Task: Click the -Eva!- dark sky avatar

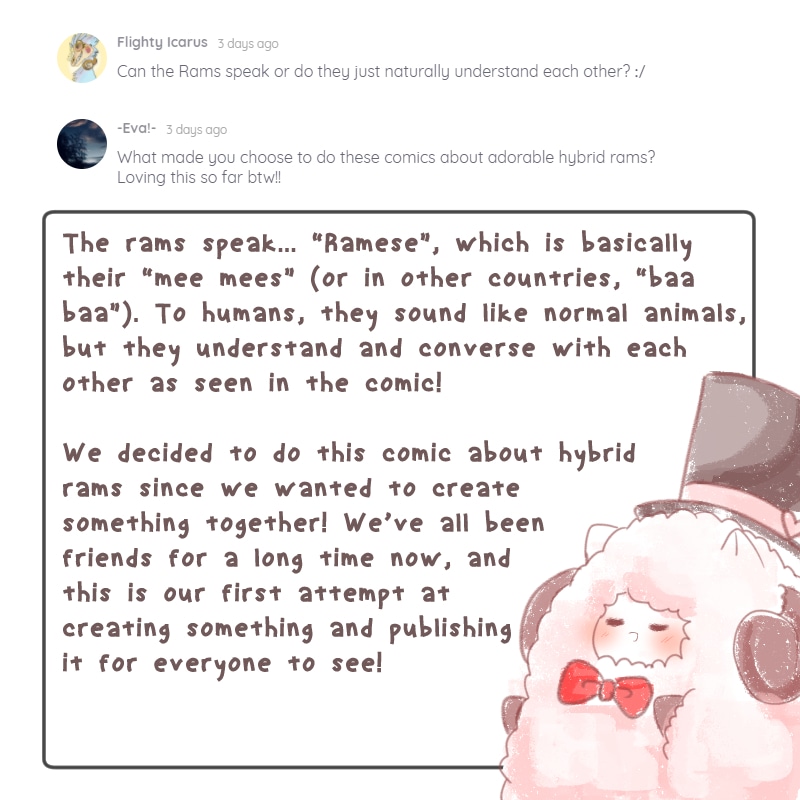Action: tap(82, 144)
